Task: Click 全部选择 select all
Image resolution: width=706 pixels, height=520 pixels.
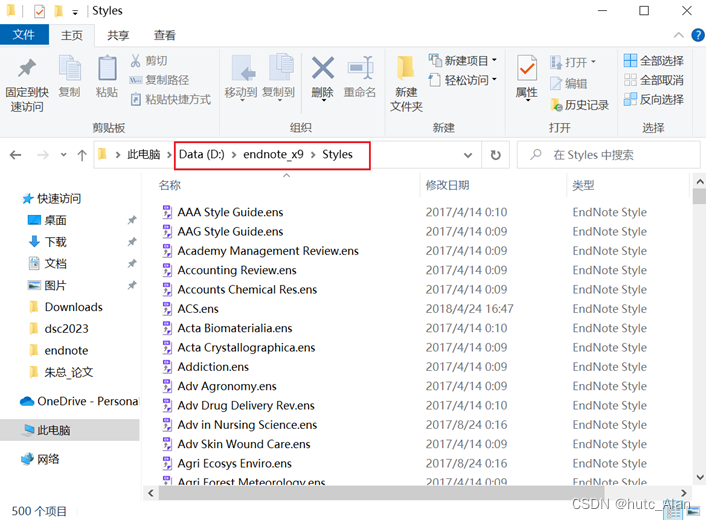Action: (654, 61)
